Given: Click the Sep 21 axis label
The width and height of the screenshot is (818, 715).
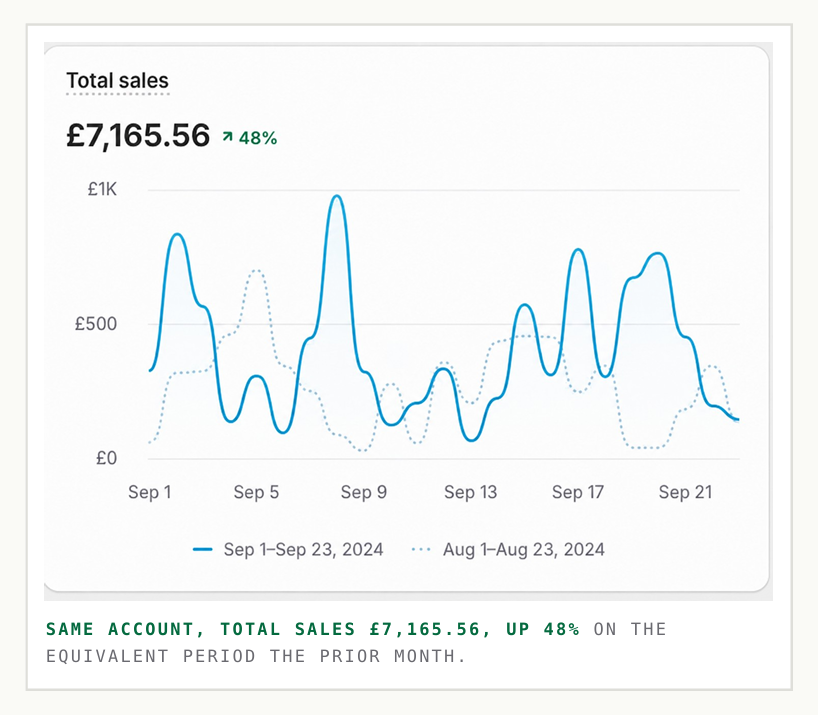Looking at the screenshot, I should [x=685, y=492].
